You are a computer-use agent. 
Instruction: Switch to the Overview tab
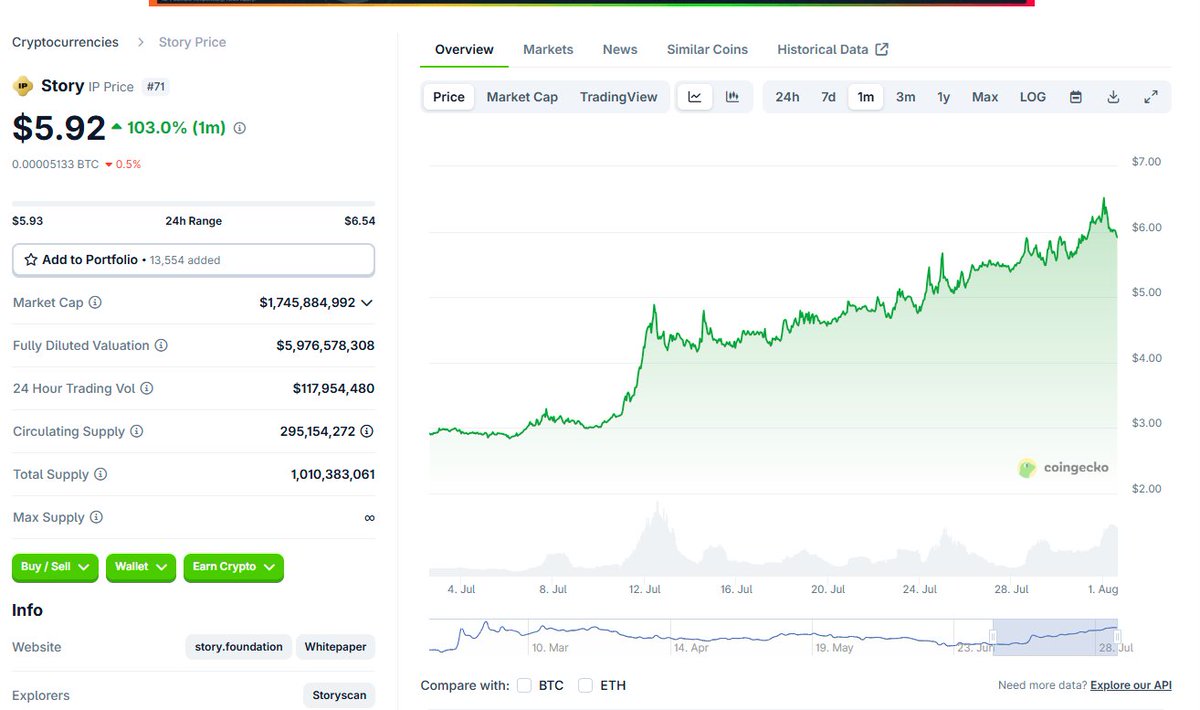(x=464, y=49)
